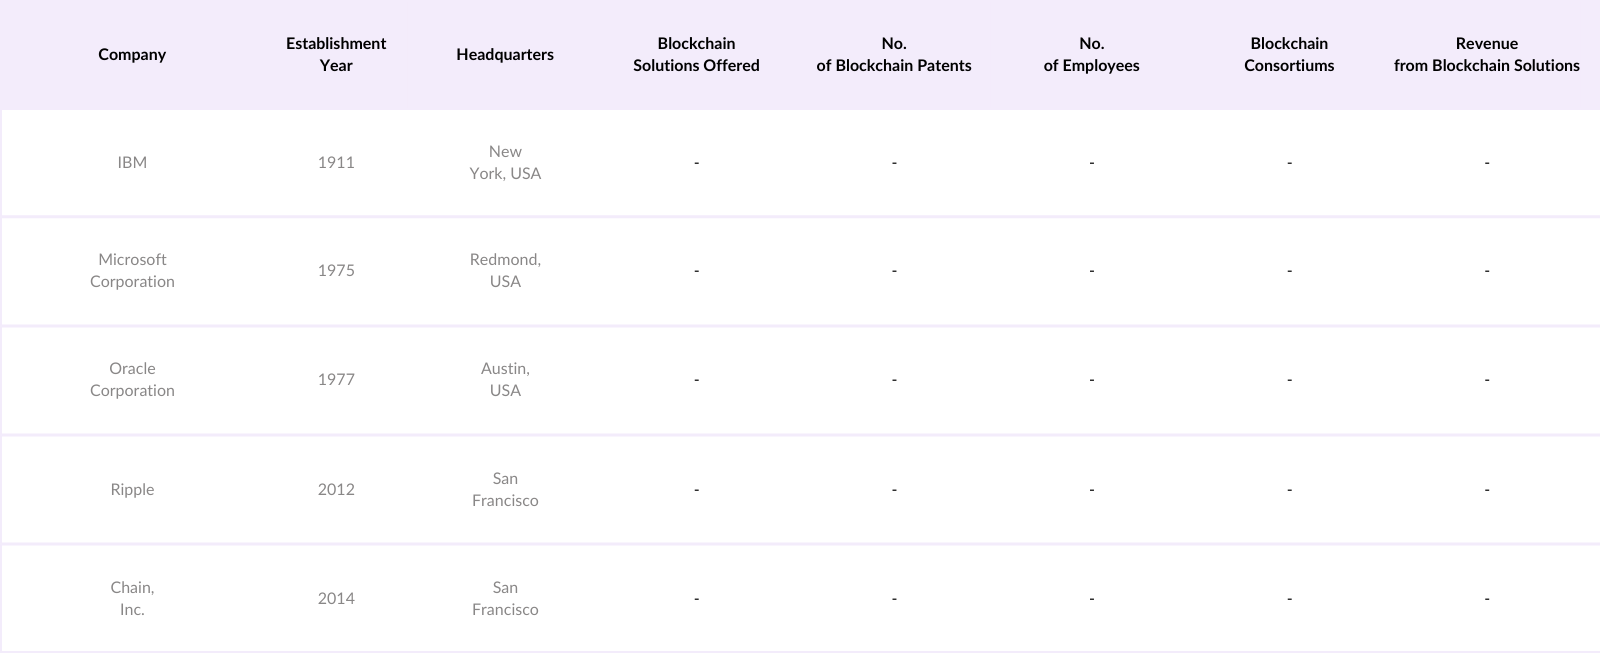The image size is (1600, 653).
Task: Select the Chain, Inc. cell
Action: pyautogui.click(x=132, y=599)
